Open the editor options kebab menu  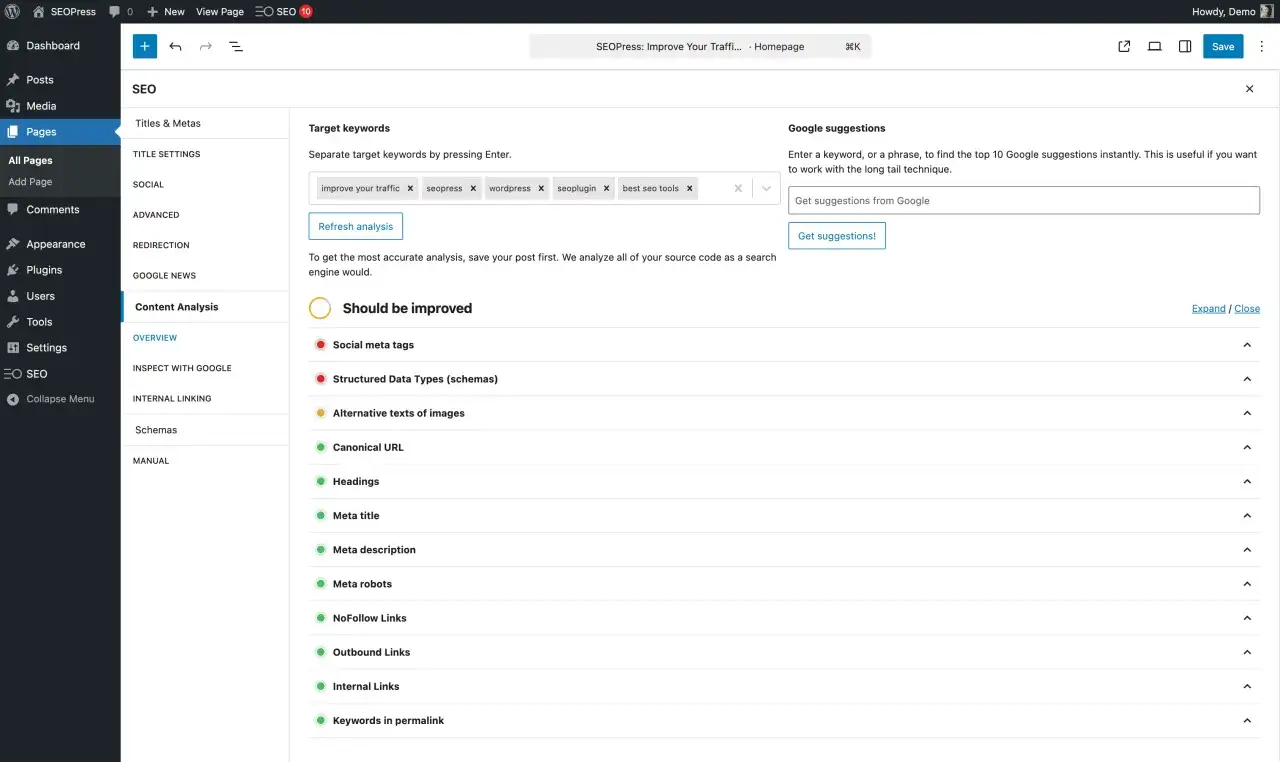click(1262, 46)
